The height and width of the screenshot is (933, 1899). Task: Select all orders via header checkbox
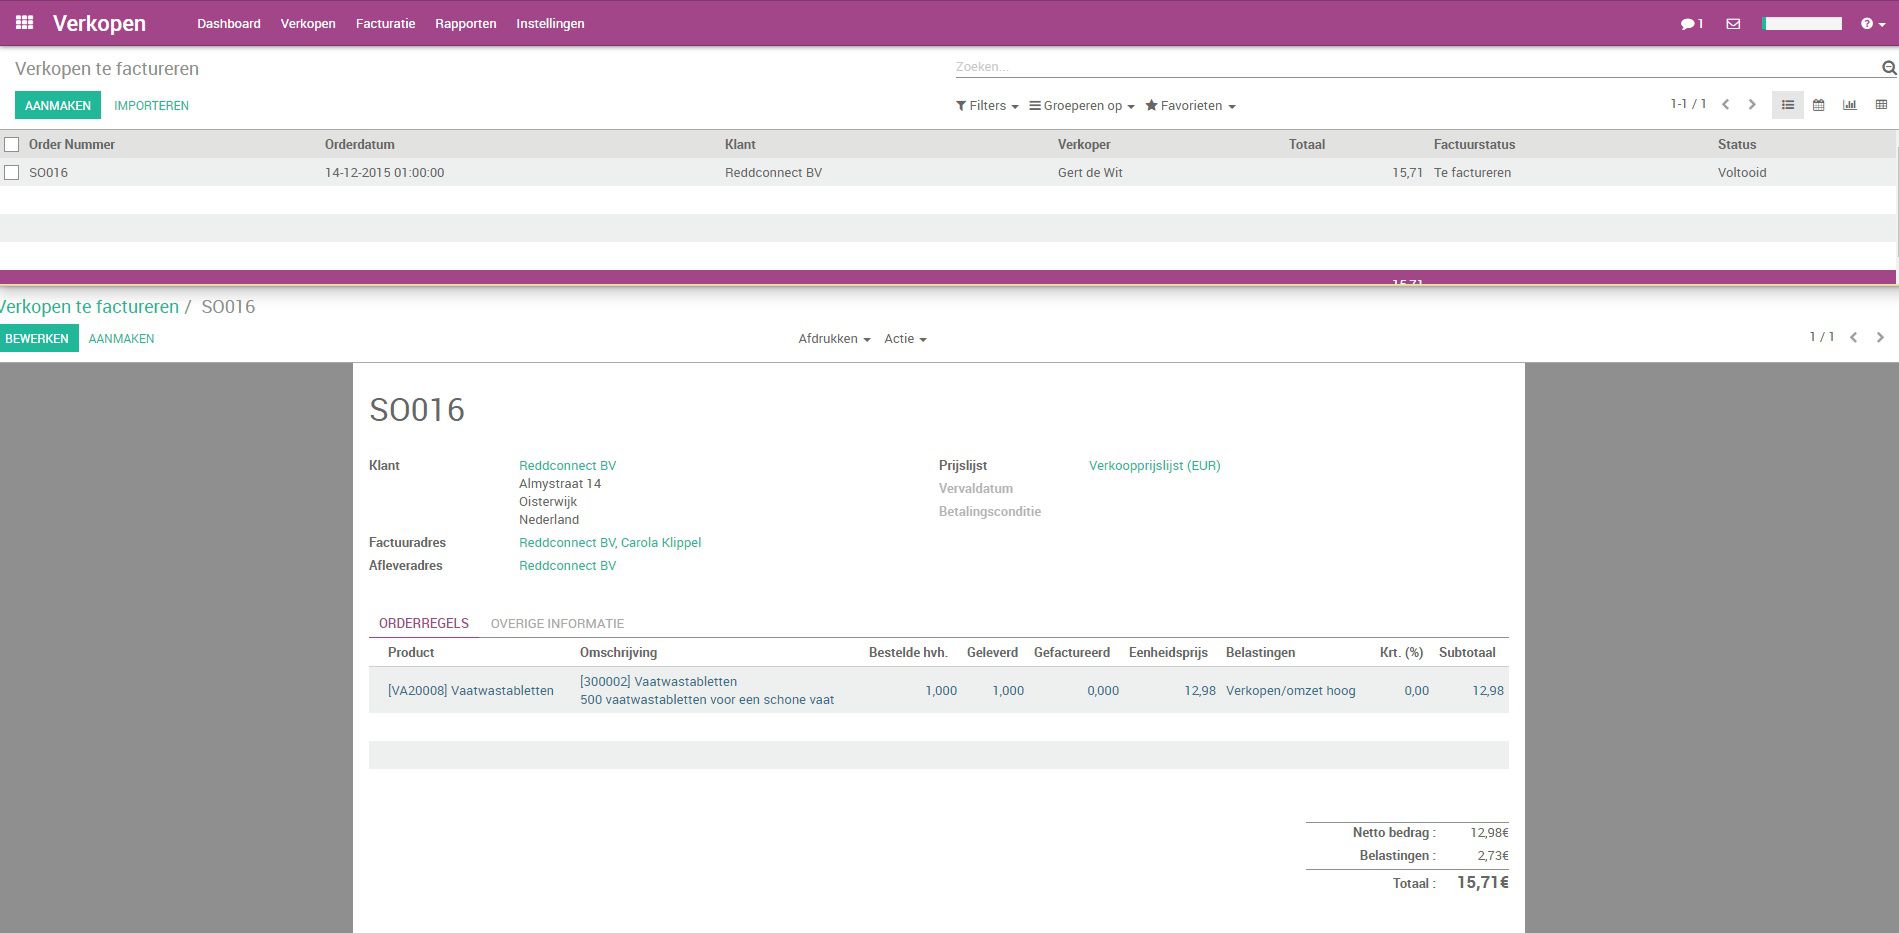11,144
